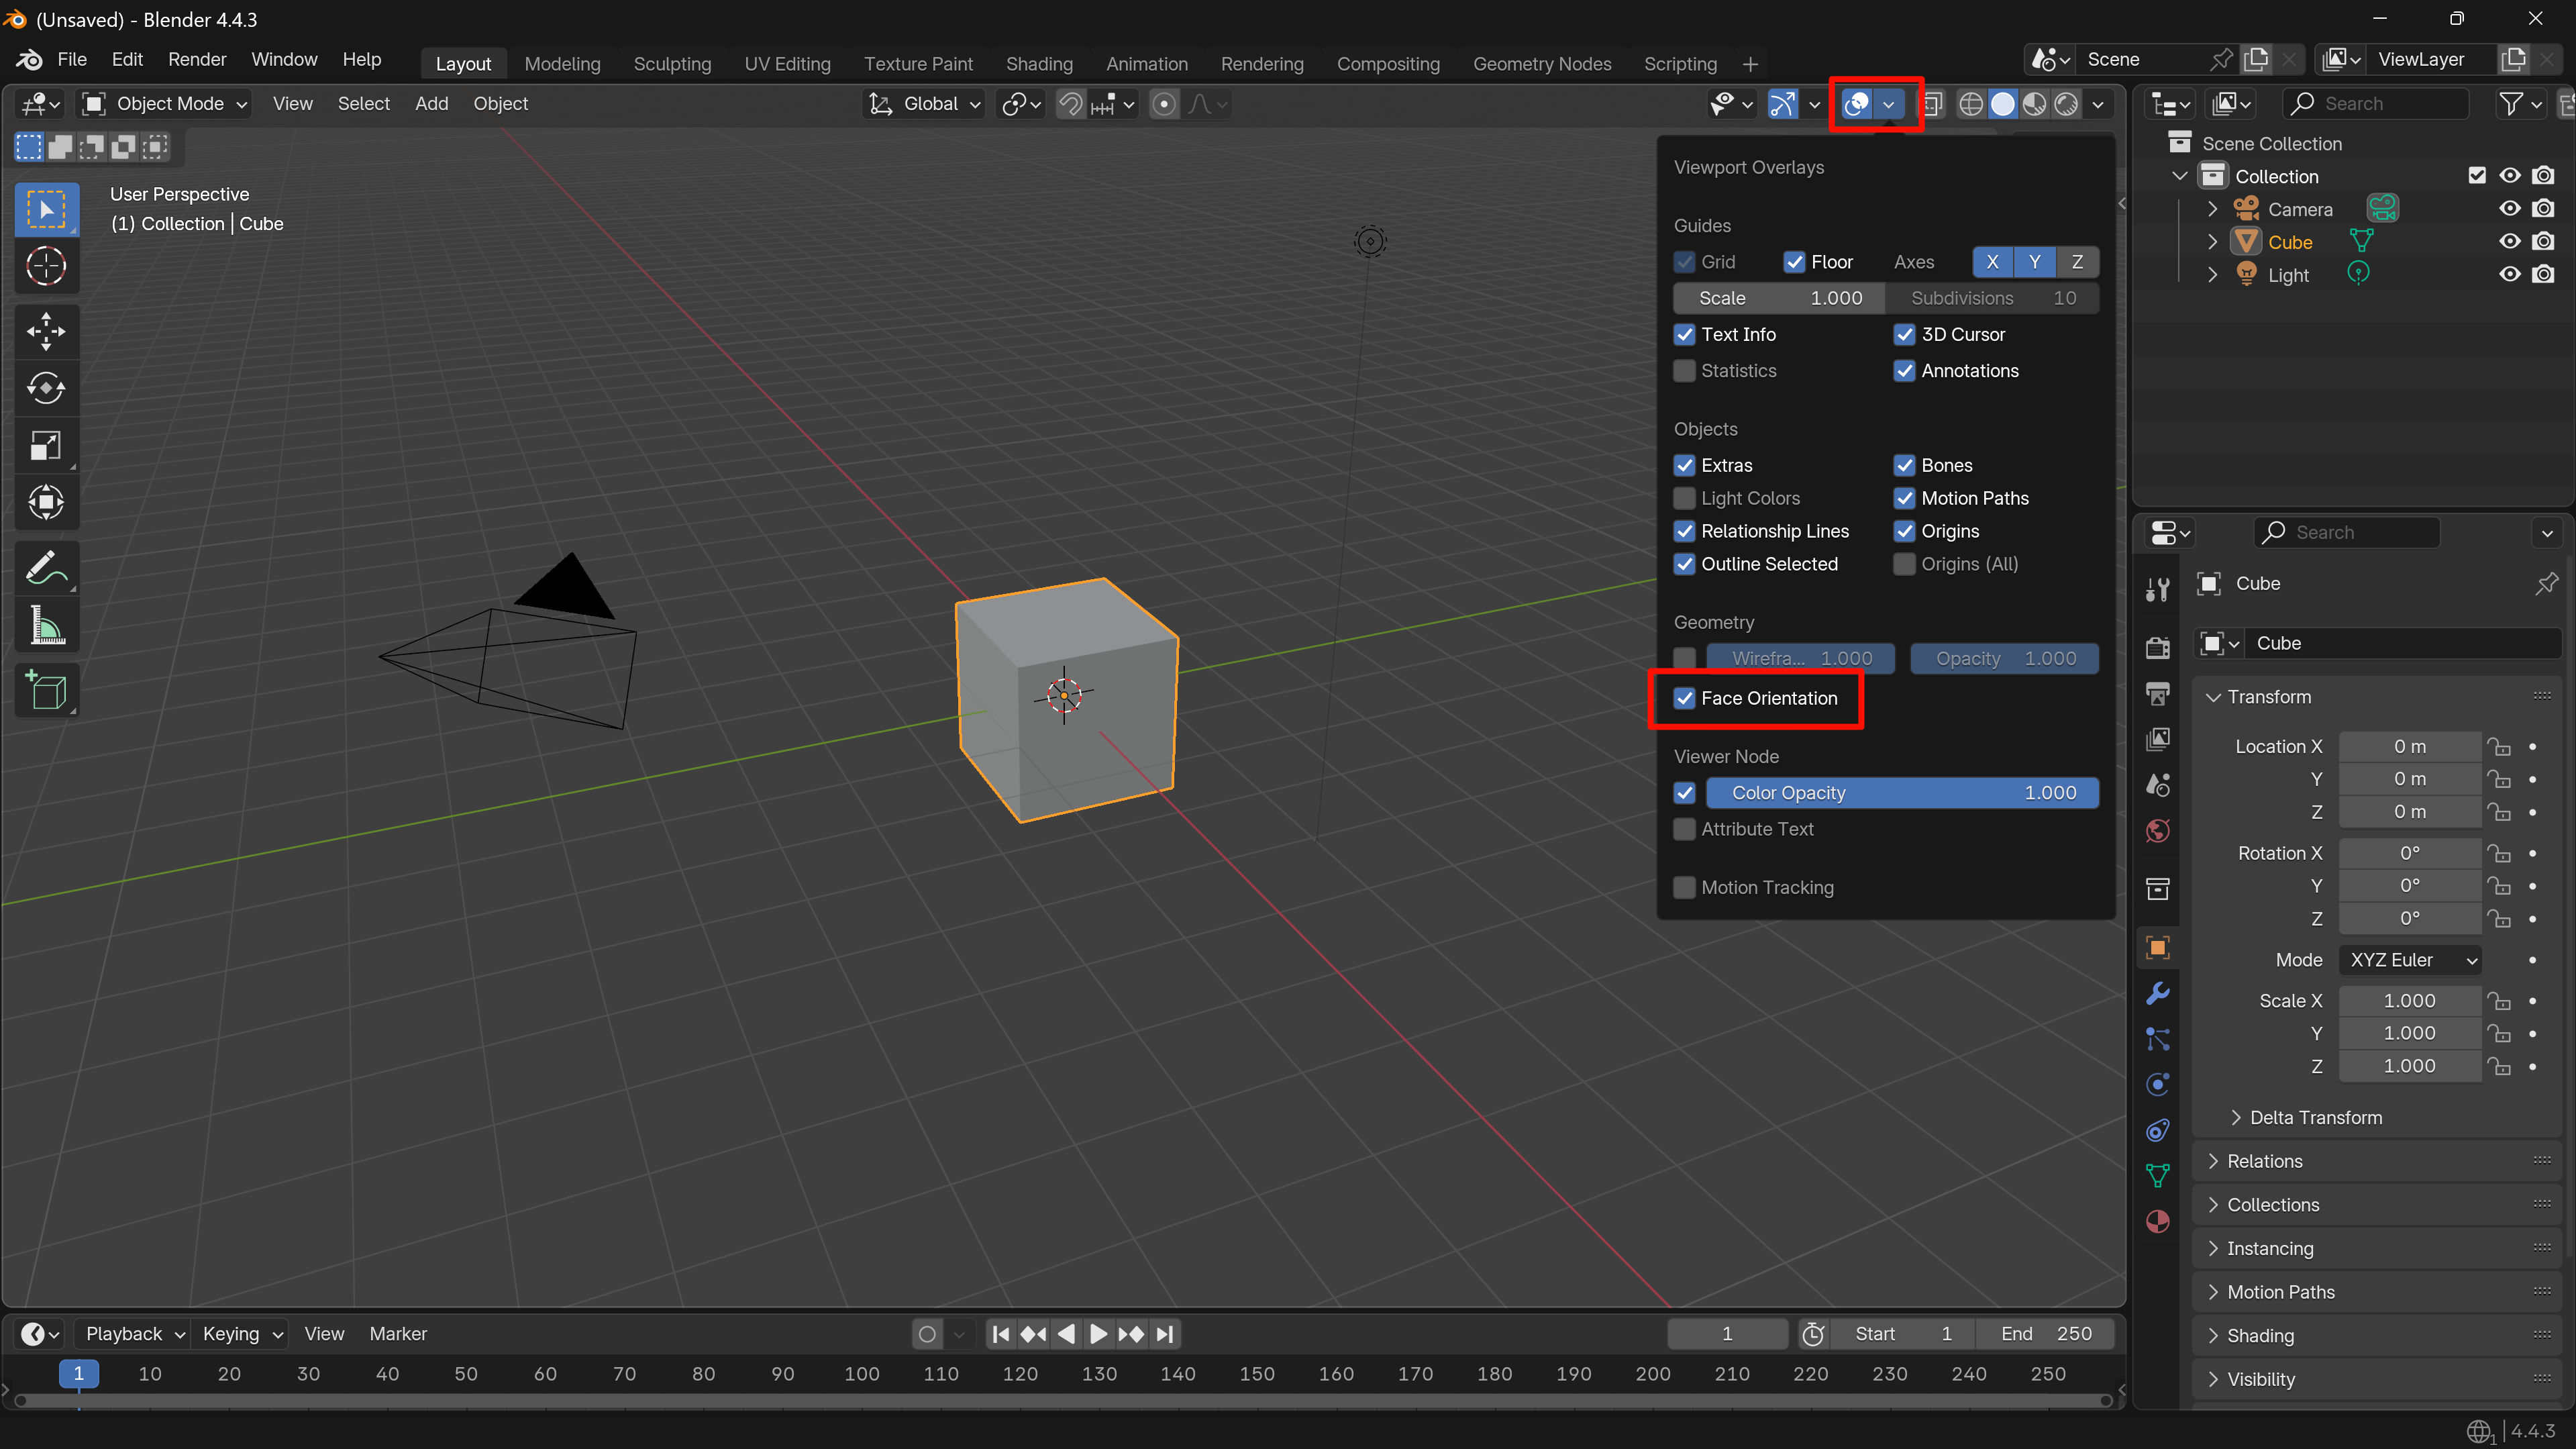The height and width of the screenshot is (1449, 2576).
Task: Switch to the Sculpting workspace tab
Action: (672, 64)
